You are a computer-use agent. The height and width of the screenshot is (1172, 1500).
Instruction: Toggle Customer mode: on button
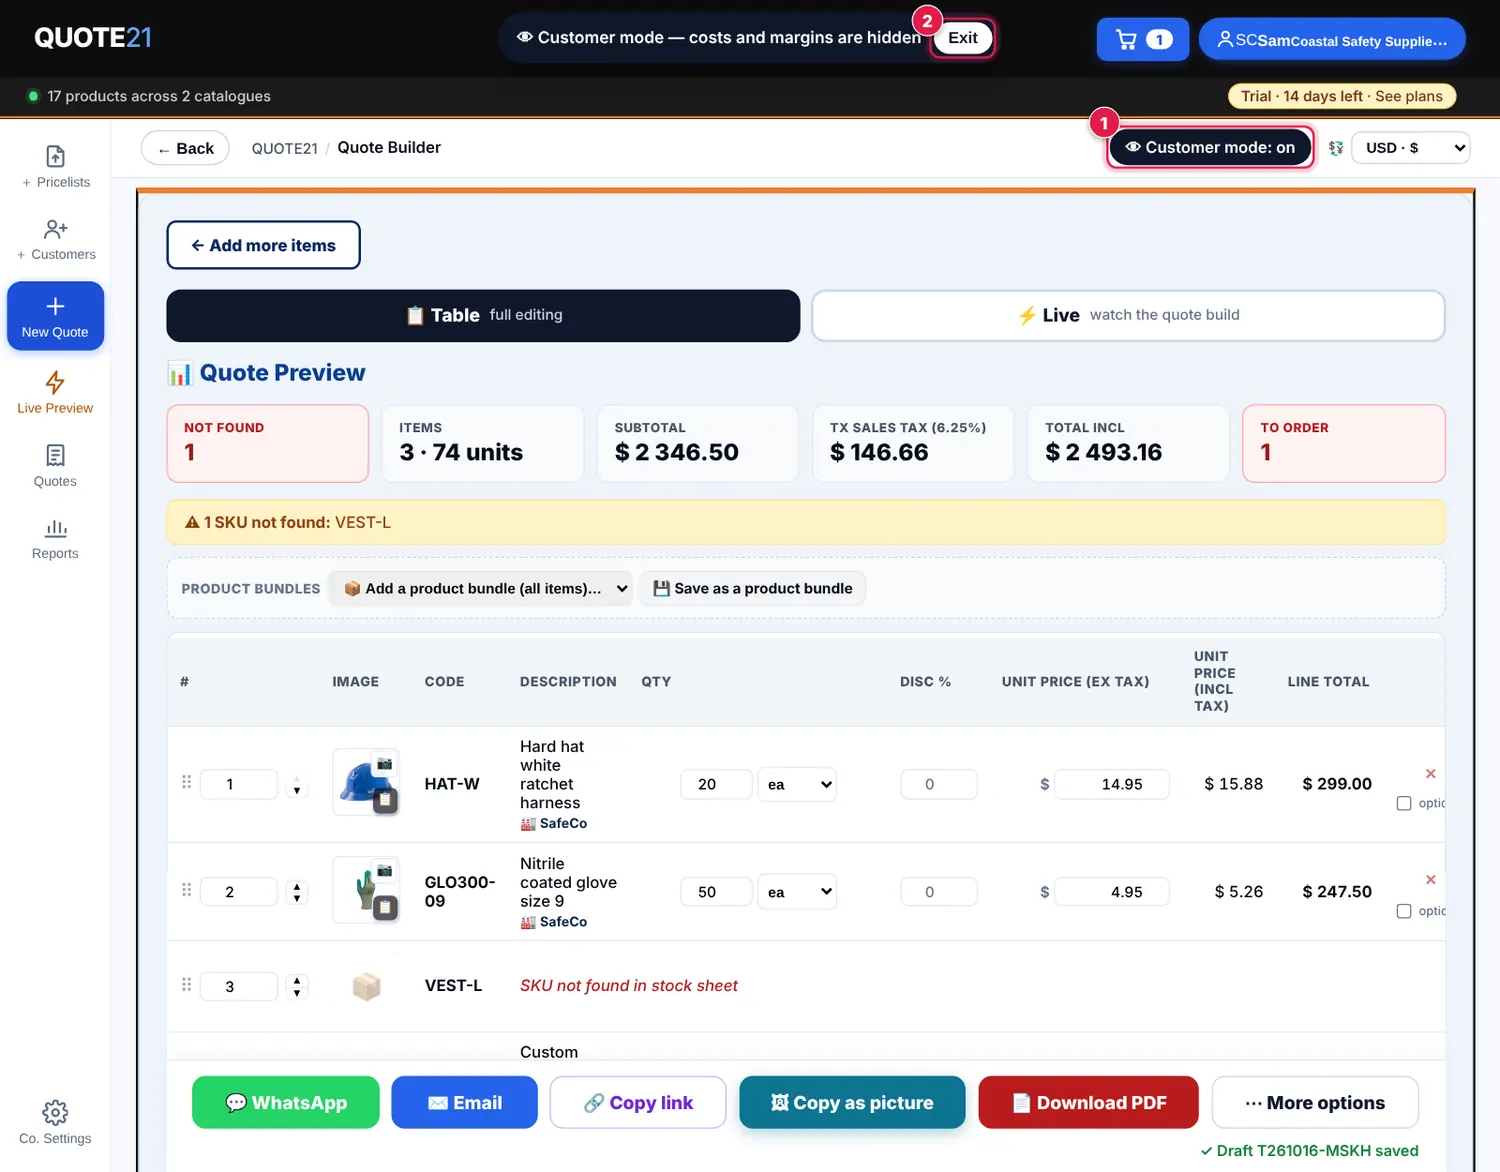tap(1210, 147)
